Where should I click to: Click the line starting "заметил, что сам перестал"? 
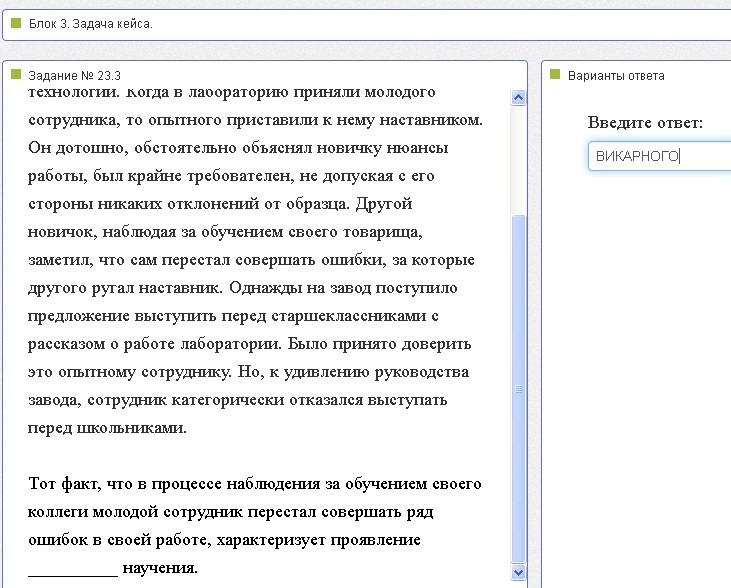coord(251,260)
